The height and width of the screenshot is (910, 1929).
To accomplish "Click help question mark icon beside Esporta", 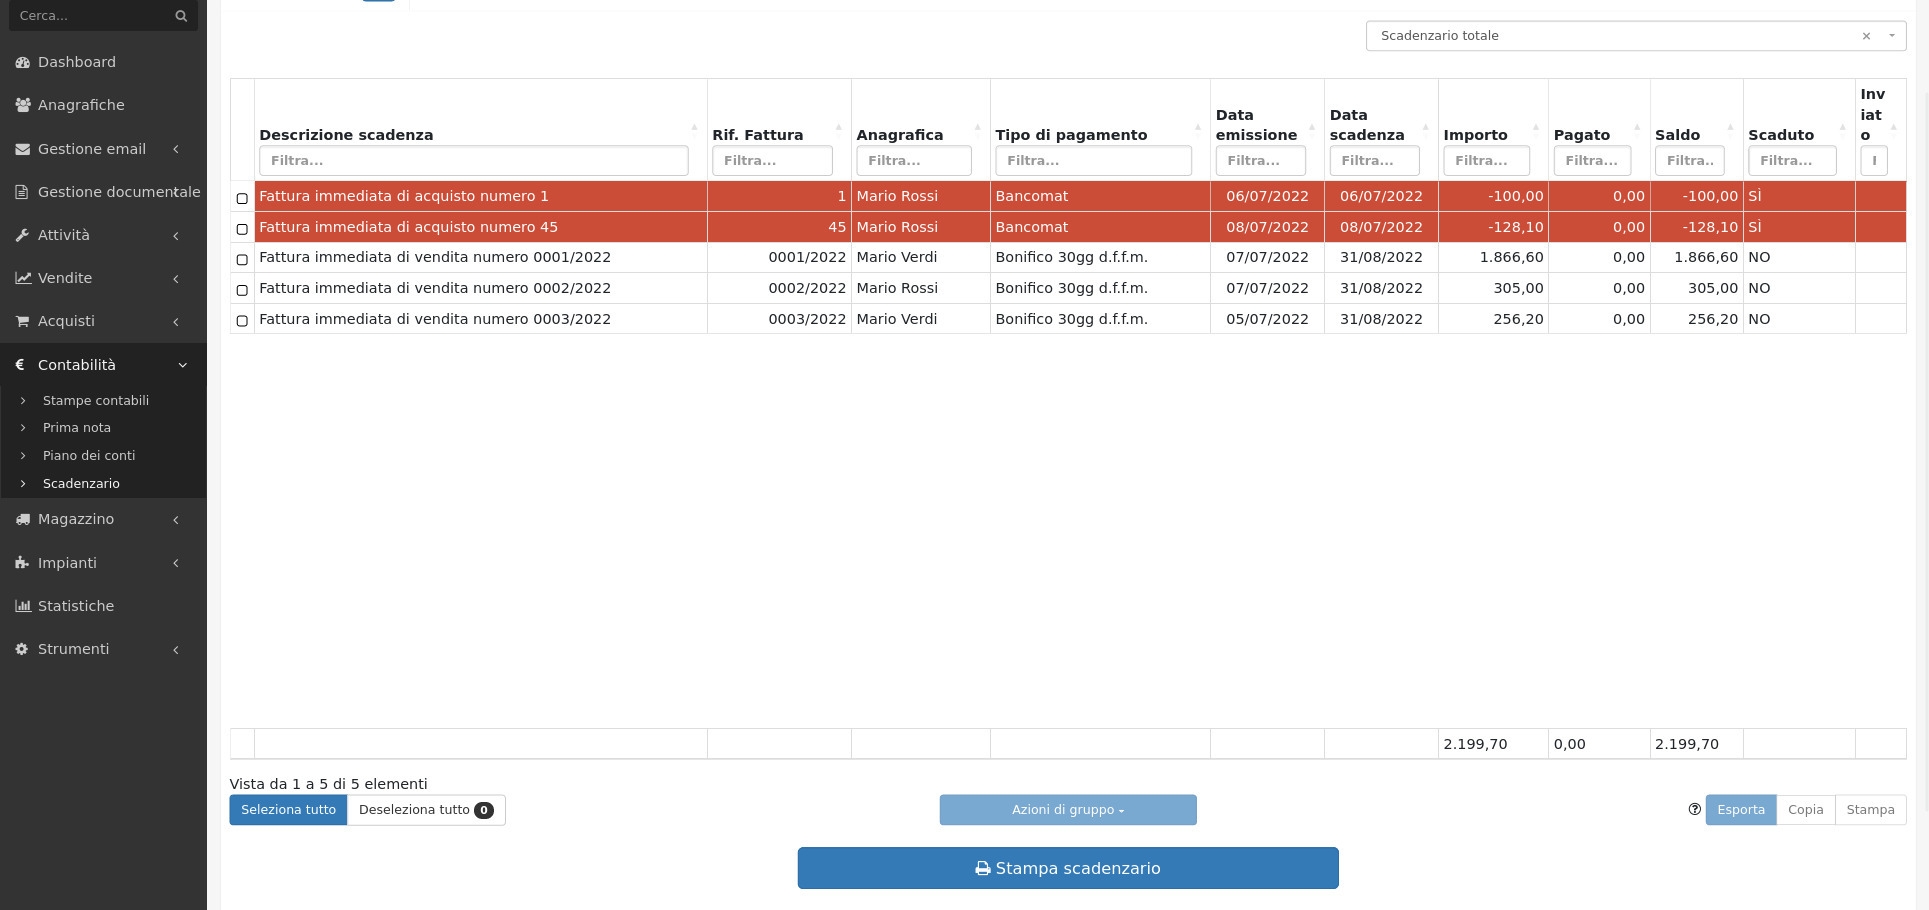I will (1694, 810).
